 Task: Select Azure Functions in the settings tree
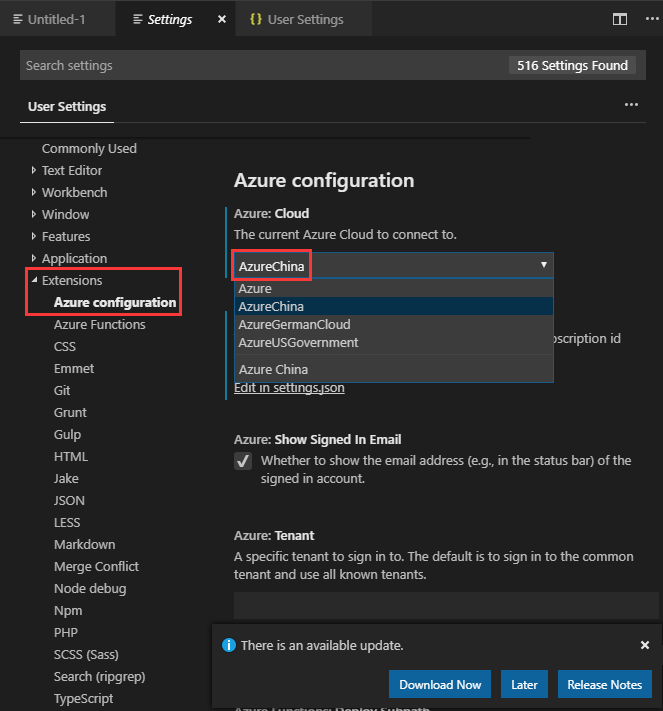point(99,325)
